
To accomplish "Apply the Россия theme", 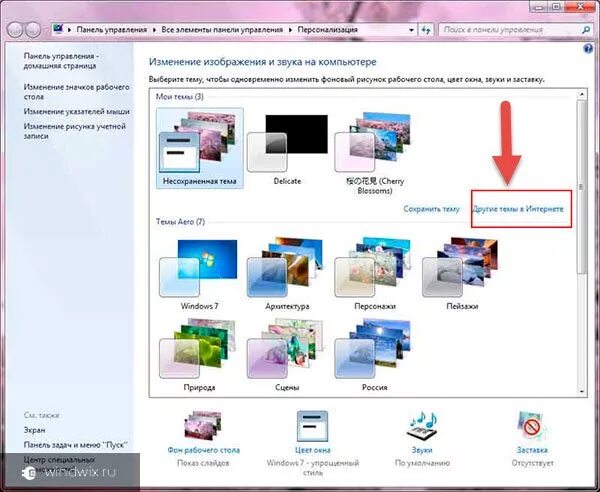I will tap(375, 355).
